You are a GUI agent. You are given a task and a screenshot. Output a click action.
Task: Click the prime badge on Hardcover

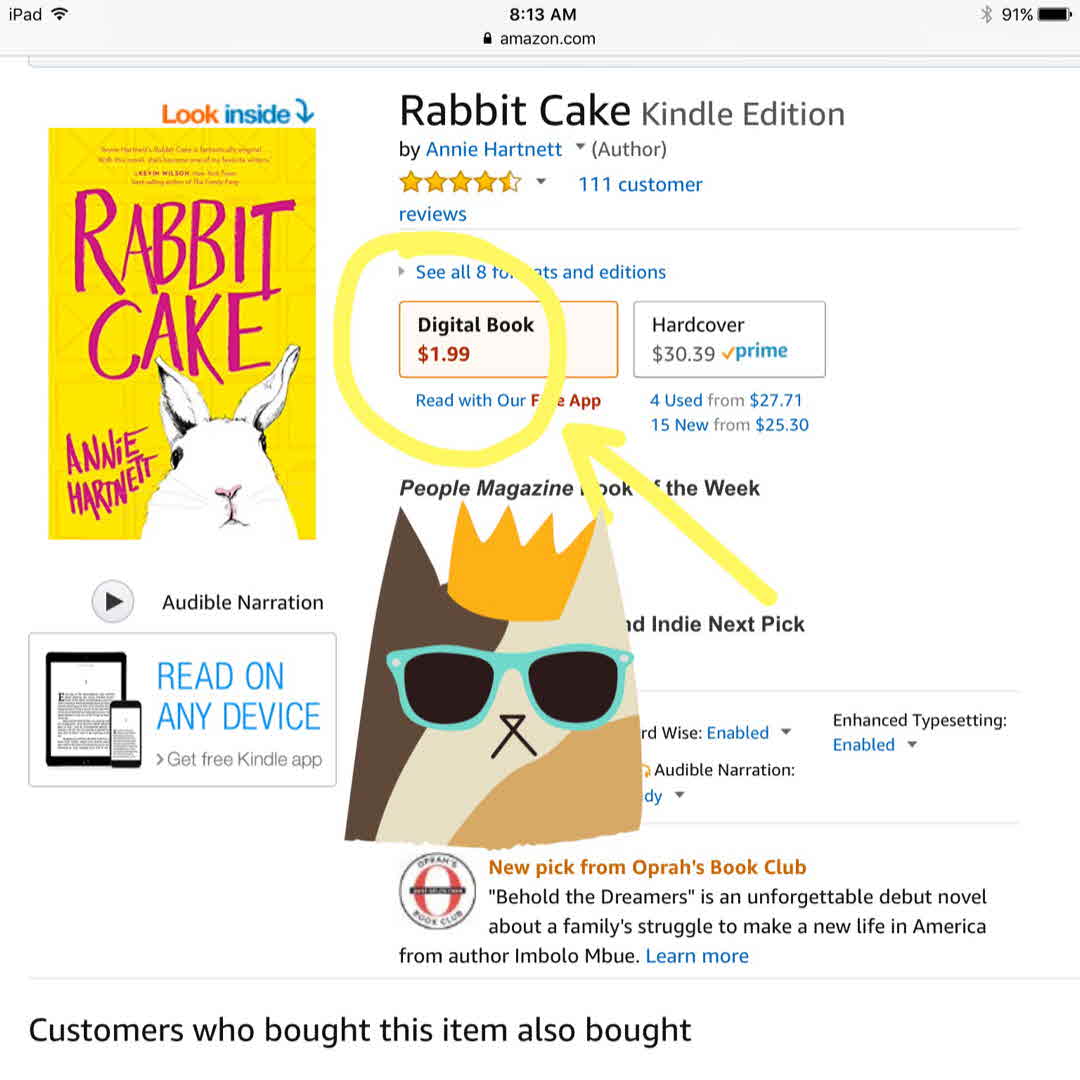(754, 351)
